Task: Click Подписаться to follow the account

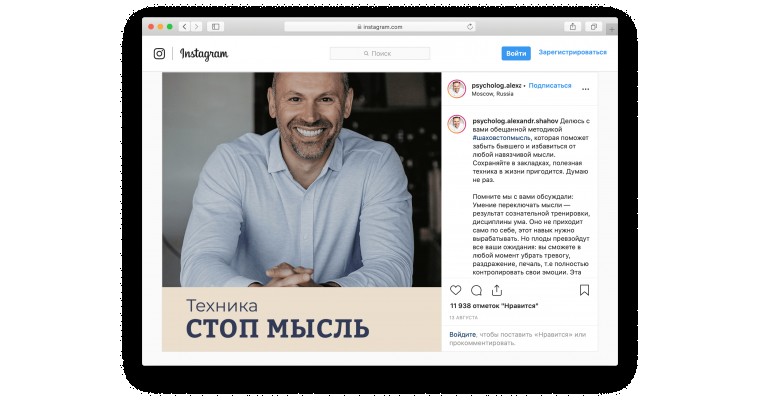Action: tap(550, 85)
